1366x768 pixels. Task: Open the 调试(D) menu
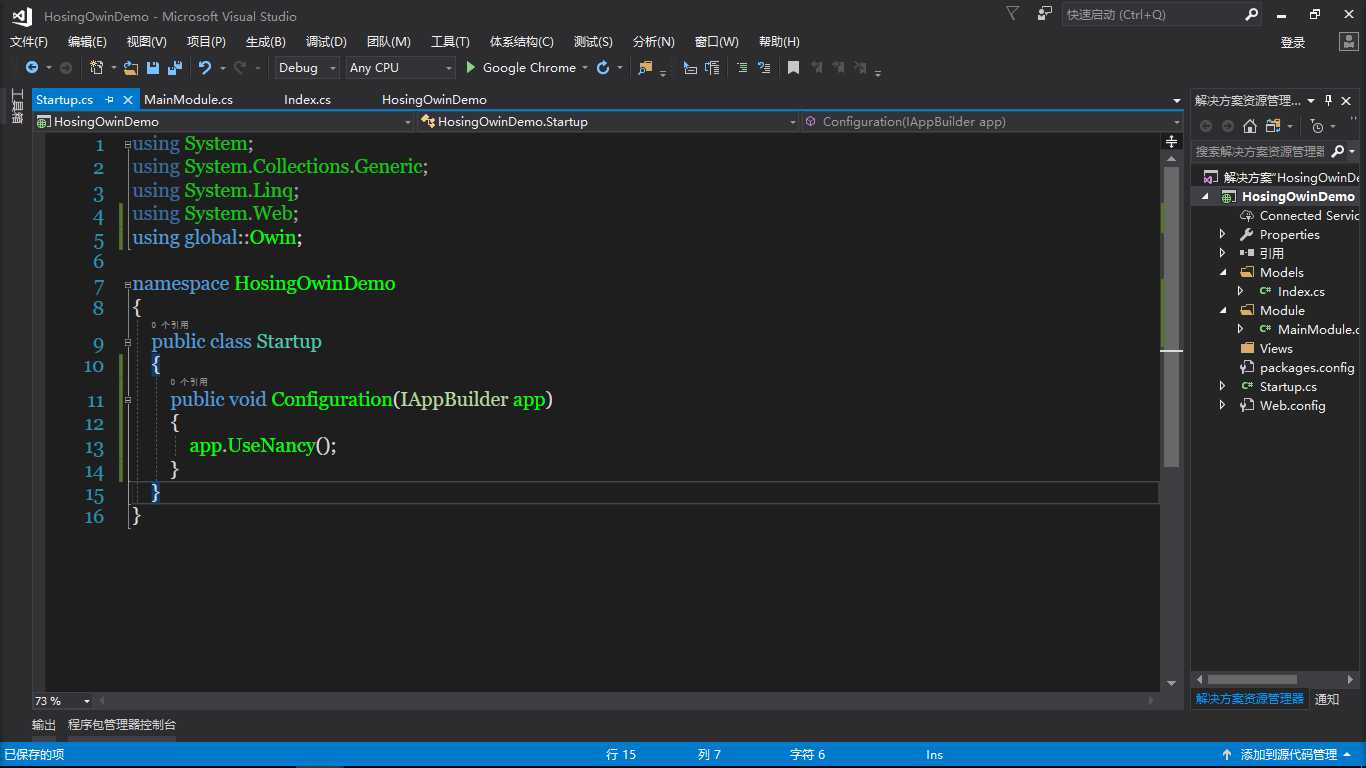pyautogui.click(x=326, y=42)
